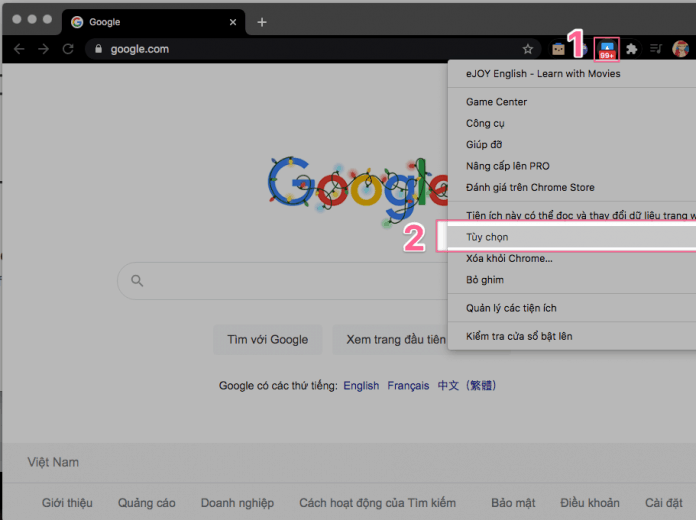The height and width of the screenshot is (520, 696).
Task: Open Quản lý các tiện ích
Action: coord(572,308)
